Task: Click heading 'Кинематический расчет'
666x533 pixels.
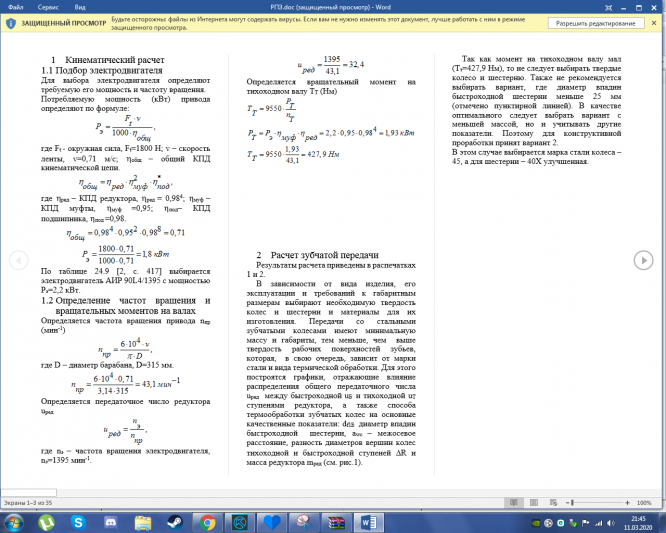Action: 115,60
